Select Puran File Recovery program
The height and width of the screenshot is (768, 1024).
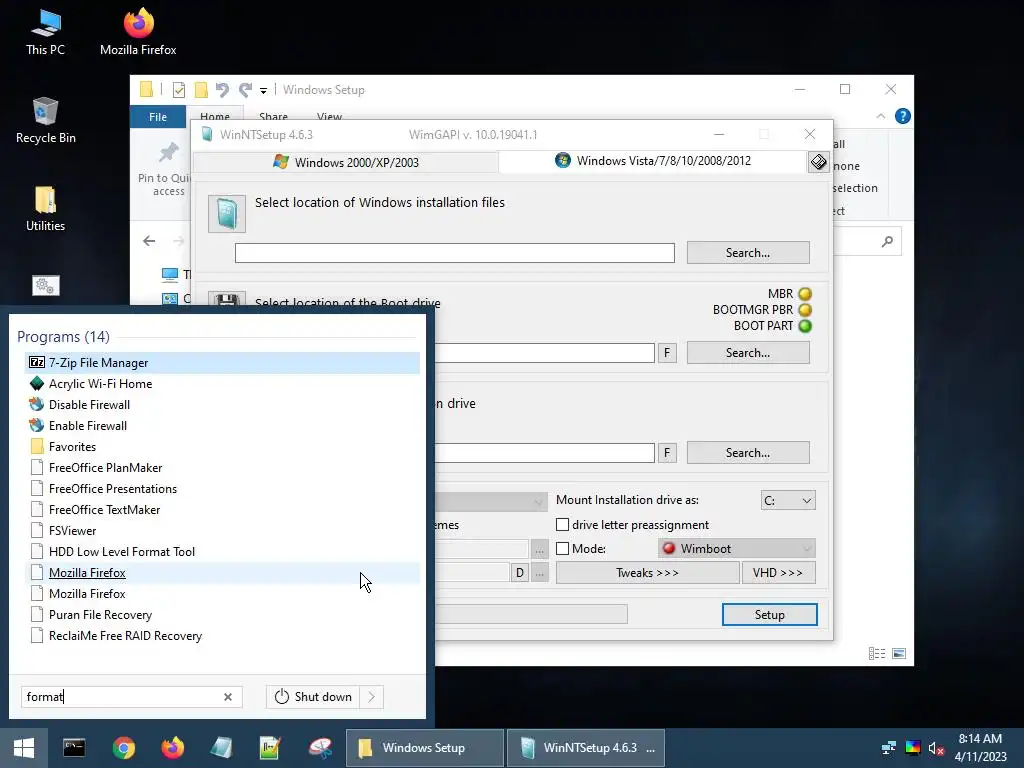pos(222,615)
